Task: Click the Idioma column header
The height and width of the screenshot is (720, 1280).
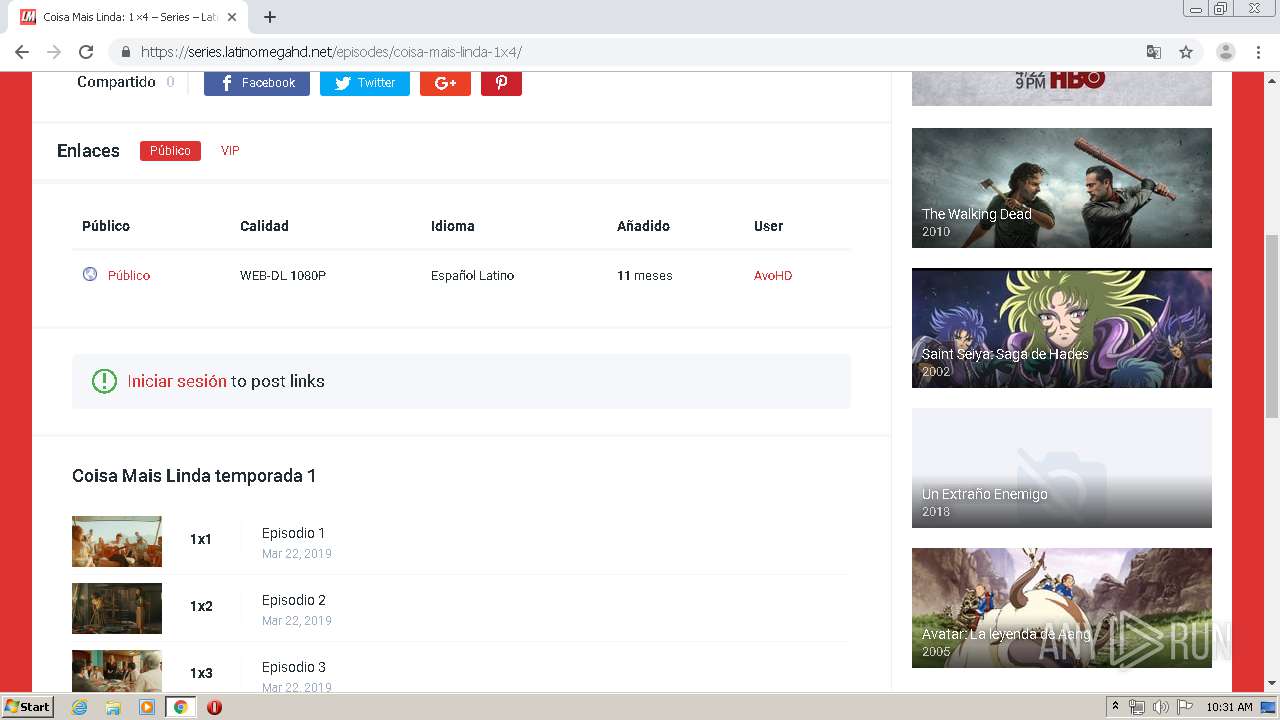Action: click(x=453, y=226)
